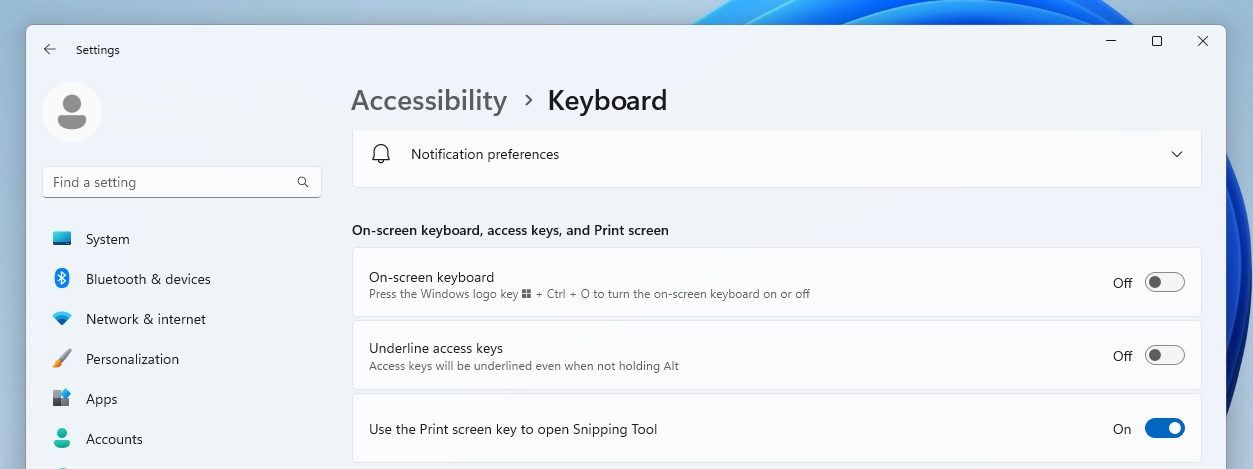The height and width of the screenshot is (469, 1253).
Task: Click the System monitor icon
Action: (62, 239)
